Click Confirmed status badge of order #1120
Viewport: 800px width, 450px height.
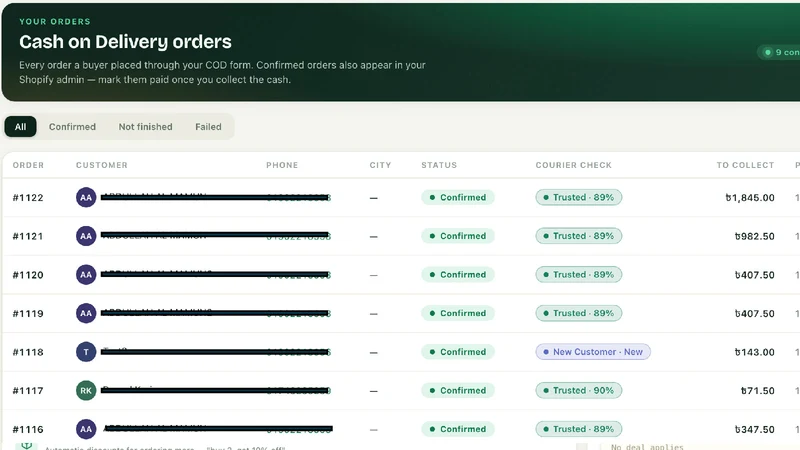tap(458, 274)
